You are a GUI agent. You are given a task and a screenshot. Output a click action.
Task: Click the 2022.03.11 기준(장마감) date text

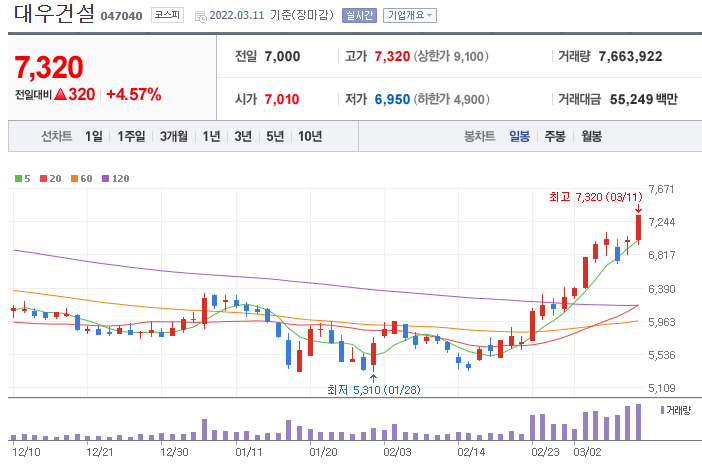click(271, 15)
